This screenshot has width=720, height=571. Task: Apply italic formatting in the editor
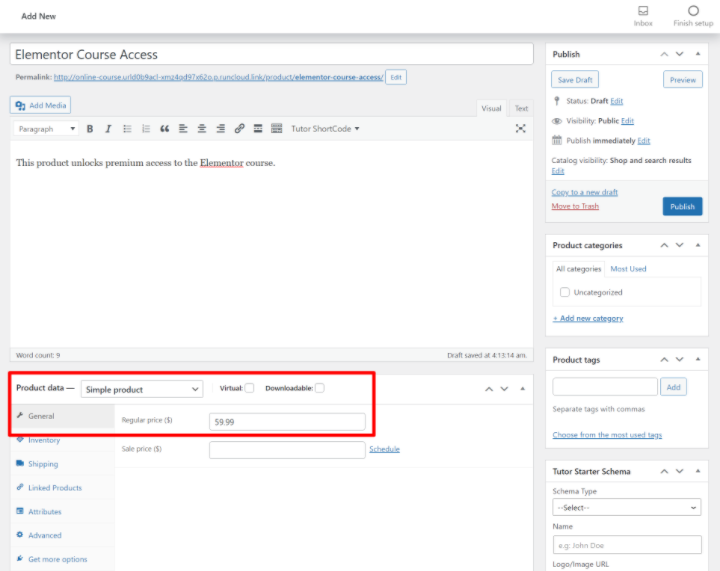(x=108, y=129)
